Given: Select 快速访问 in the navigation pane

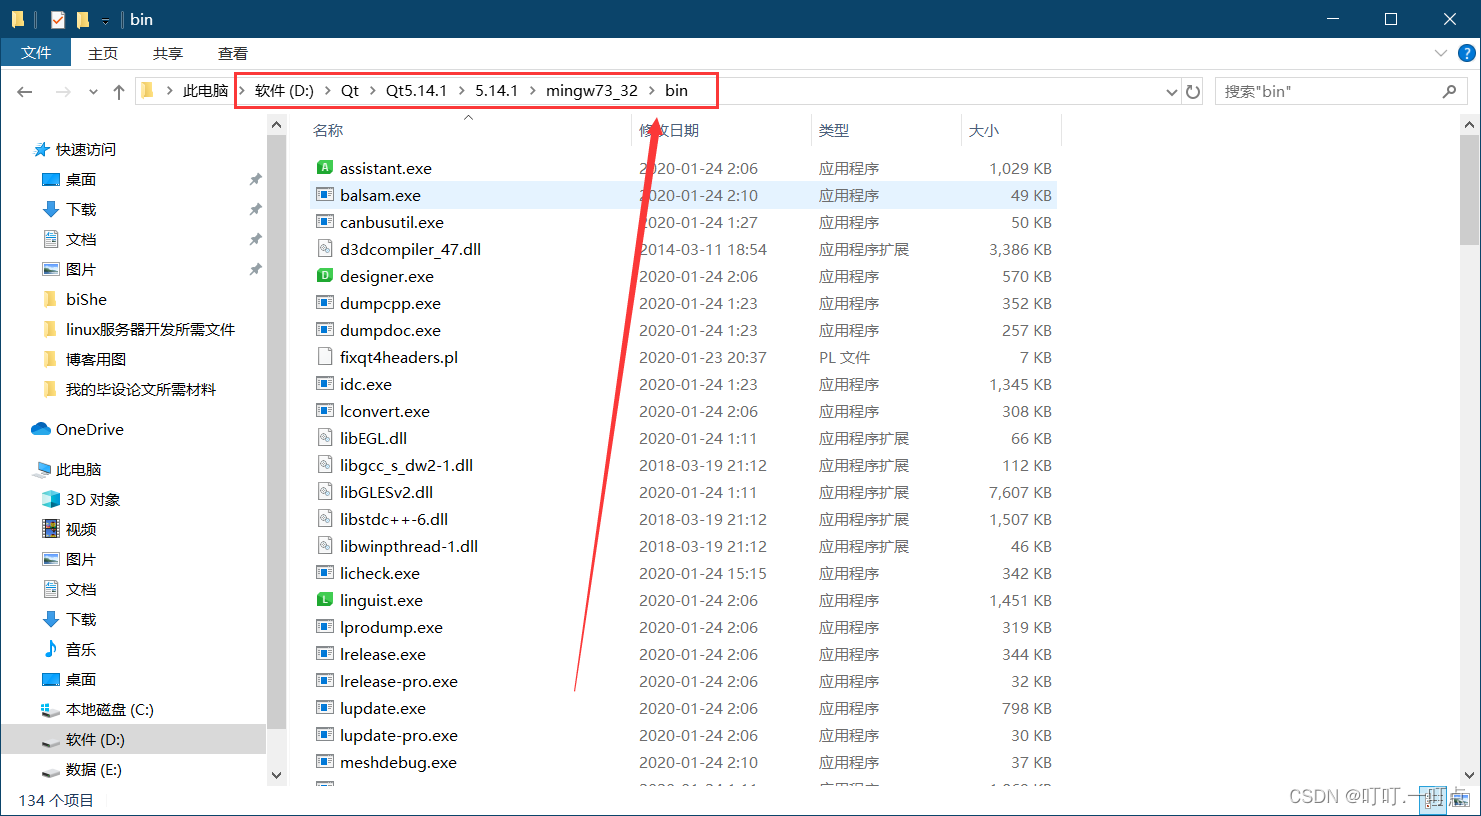Looking at the screenshot, I should click(x=86, y=150).
